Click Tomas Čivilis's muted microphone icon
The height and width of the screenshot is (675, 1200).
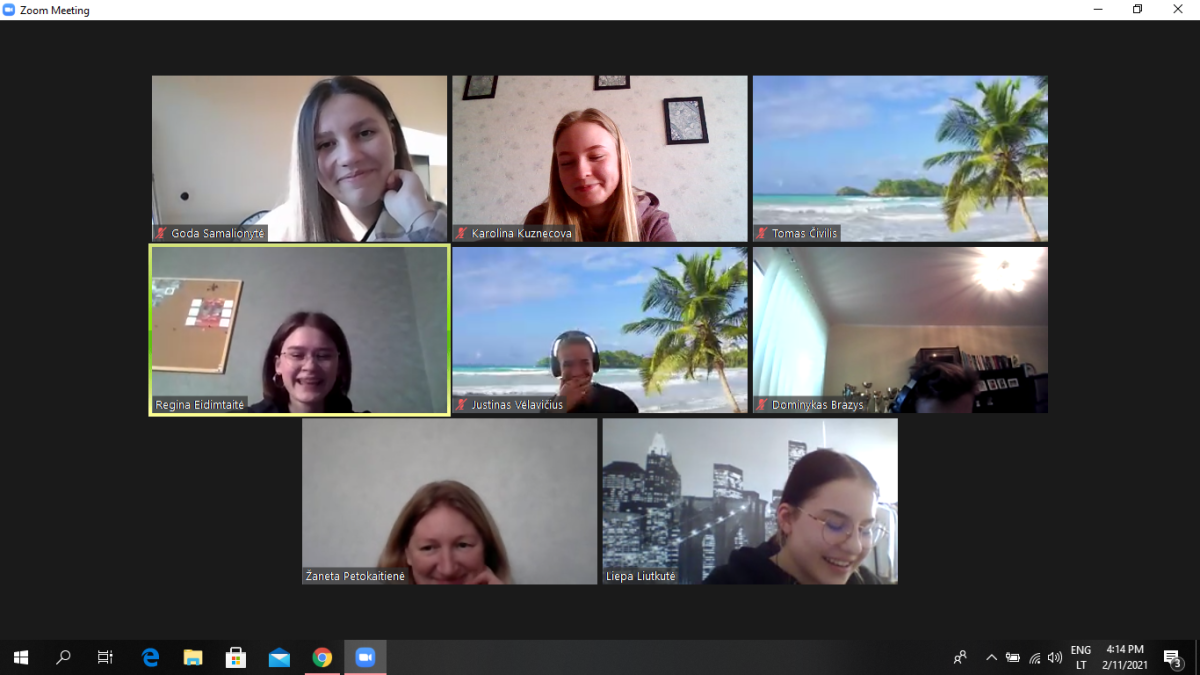coord(762,233)
